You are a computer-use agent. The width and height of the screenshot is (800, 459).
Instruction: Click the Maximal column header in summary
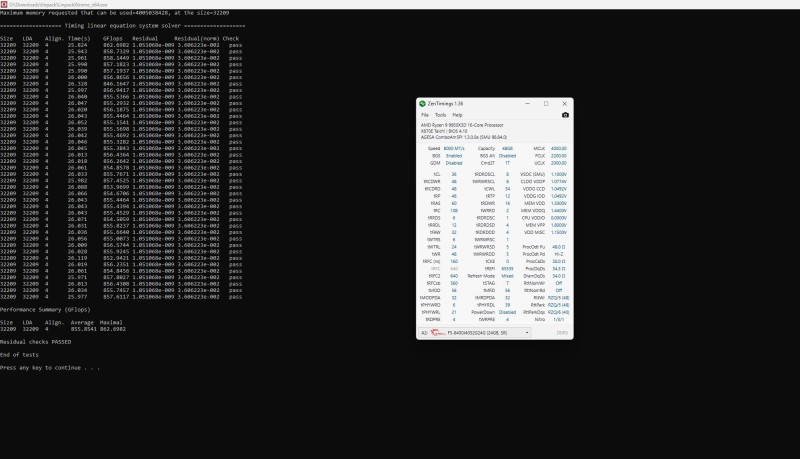111,322
